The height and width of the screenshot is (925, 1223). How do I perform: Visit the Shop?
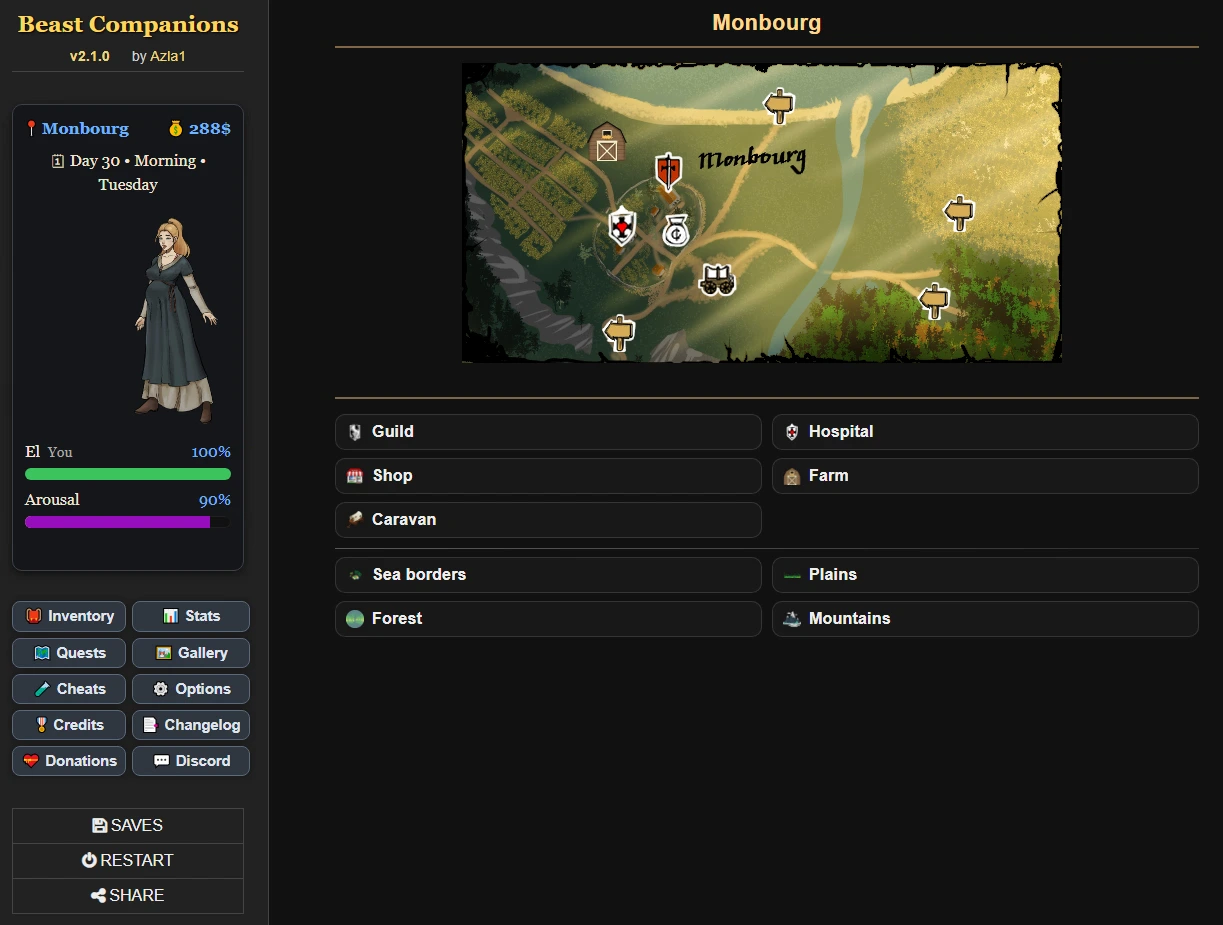coord(548,476)
